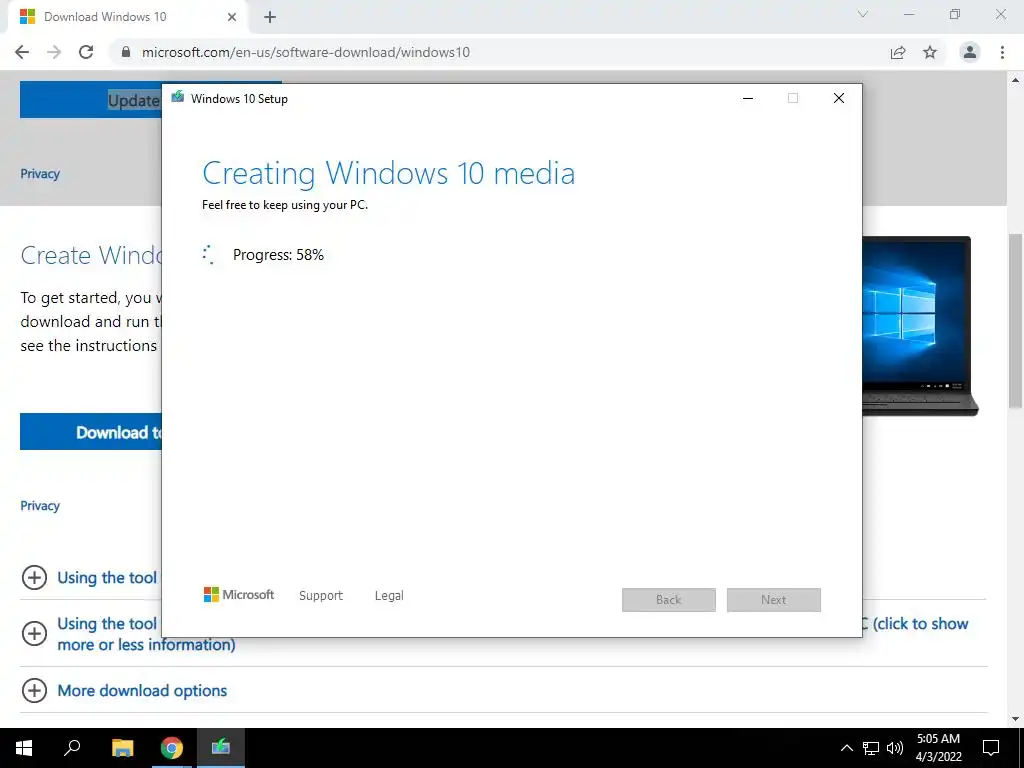Screen dimensions: 1024x768
Task: Click the address bar padlock icon
Action: pos(126,52)
